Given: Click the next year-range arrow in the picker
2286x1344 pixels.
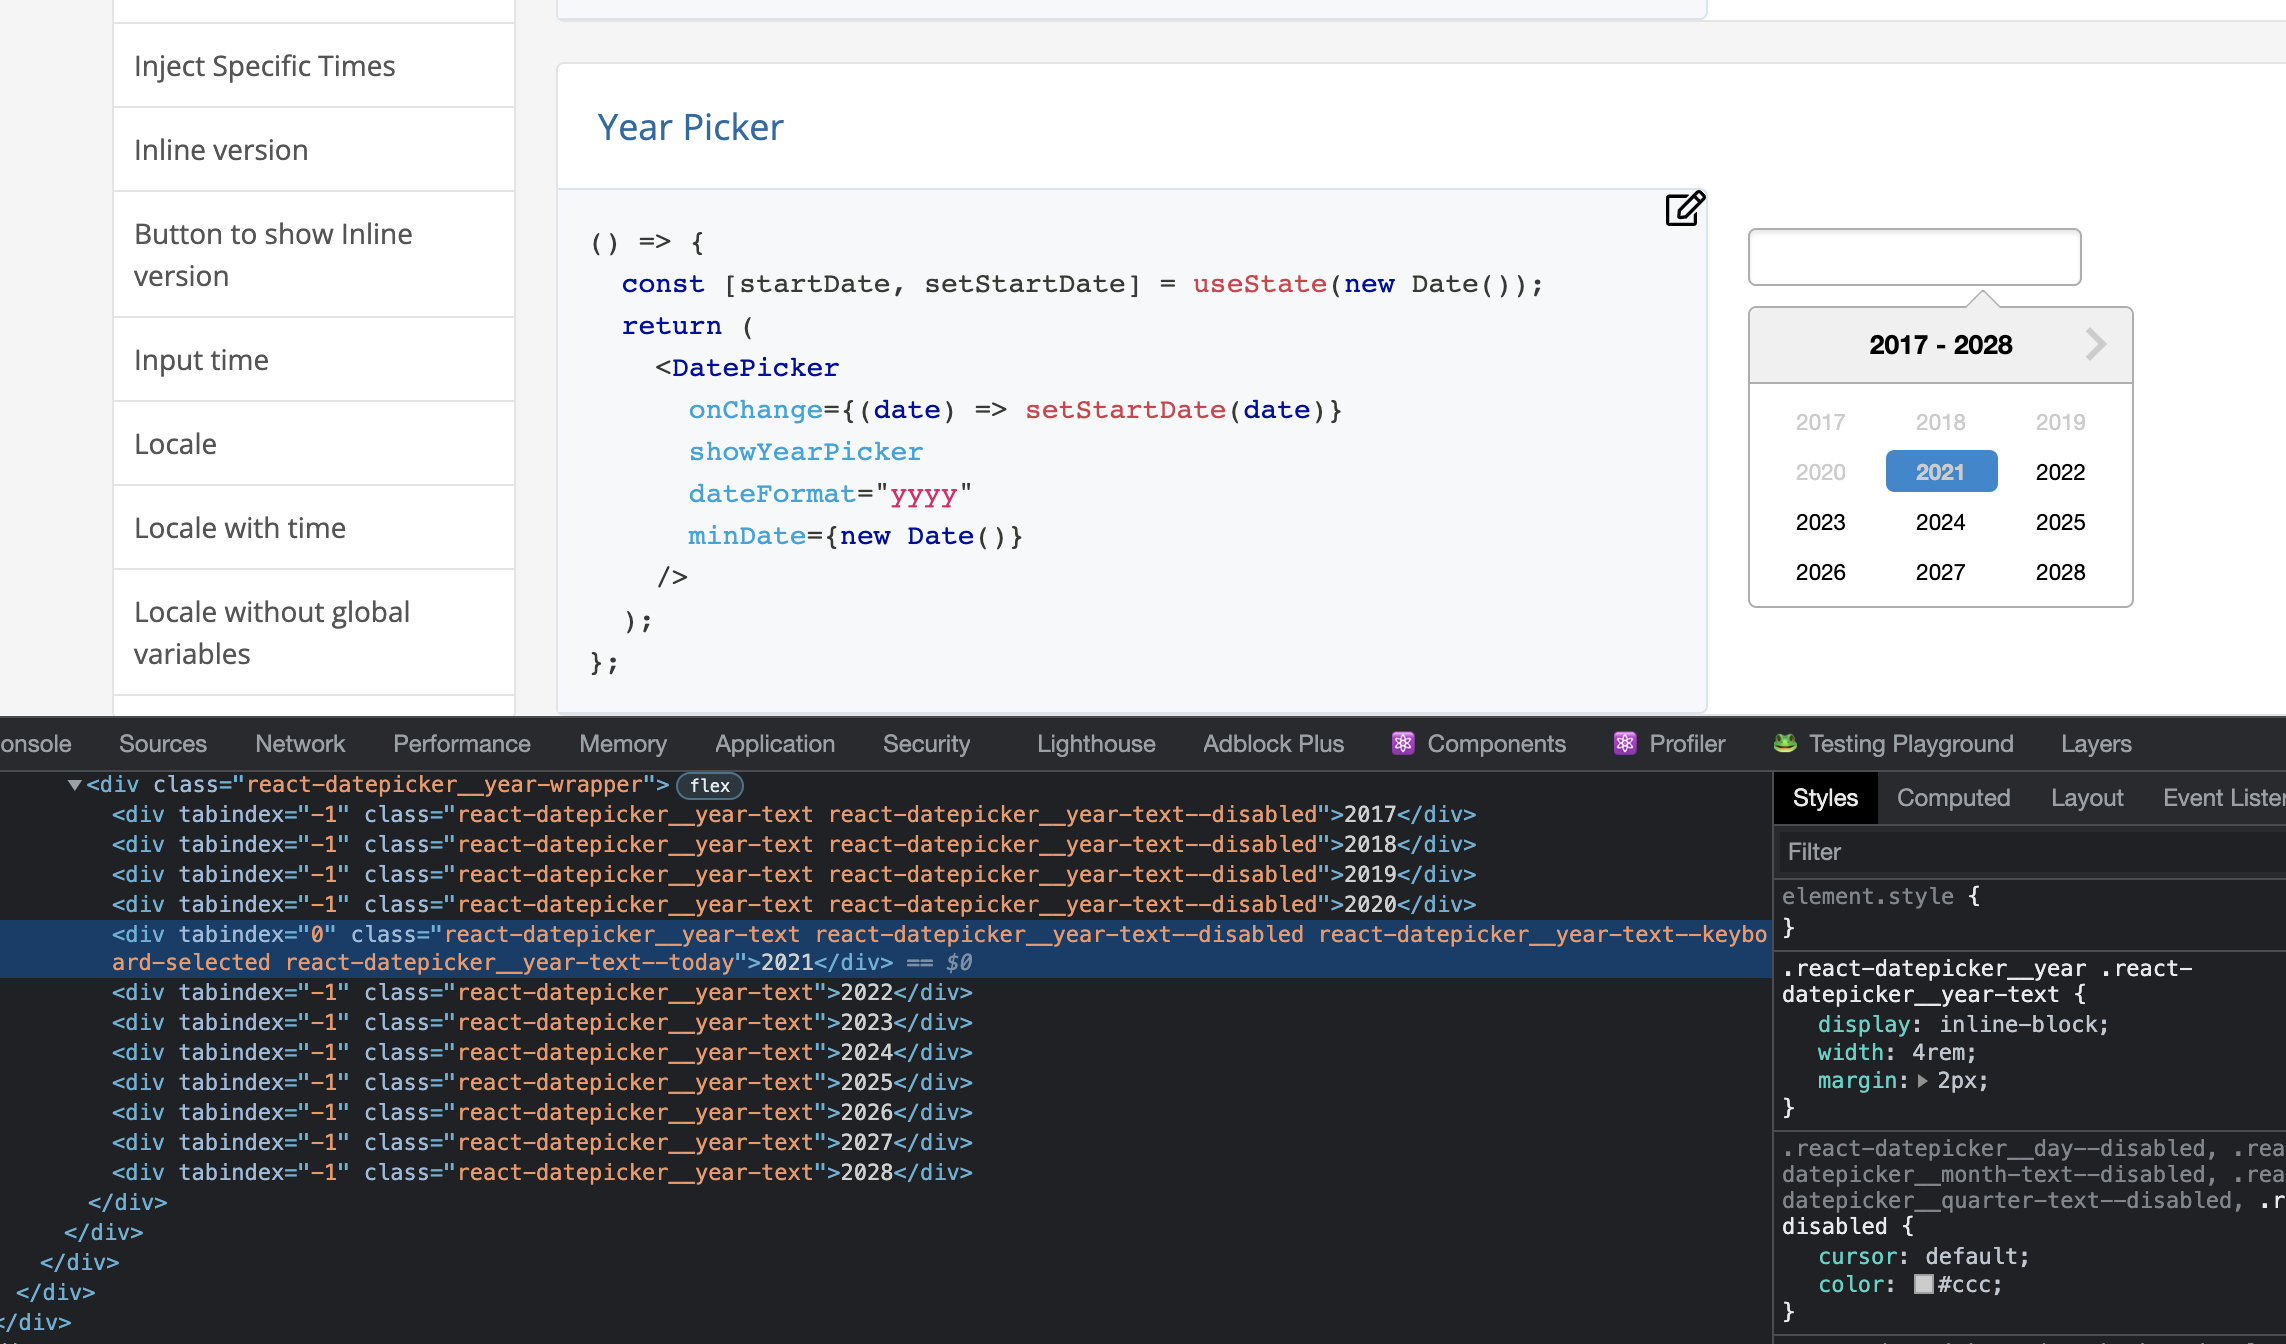Looking at the screenshot, I should [2096, 344].
